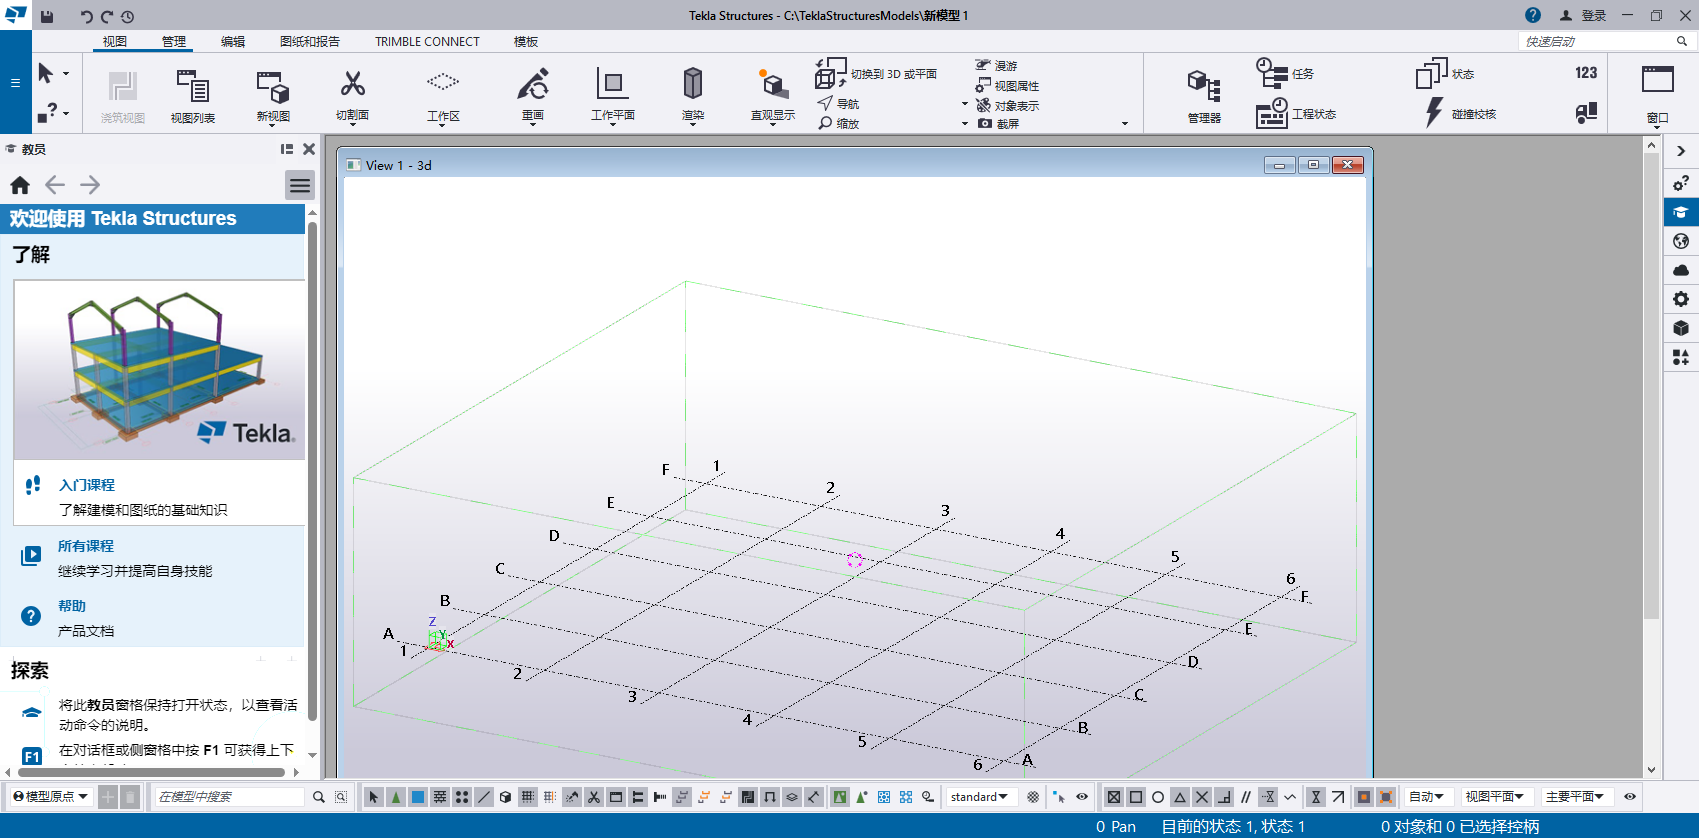Screen dimensions: 1699x838
Task: Toggle the eye icon next to selection filter
Action: coord(1082,797)
